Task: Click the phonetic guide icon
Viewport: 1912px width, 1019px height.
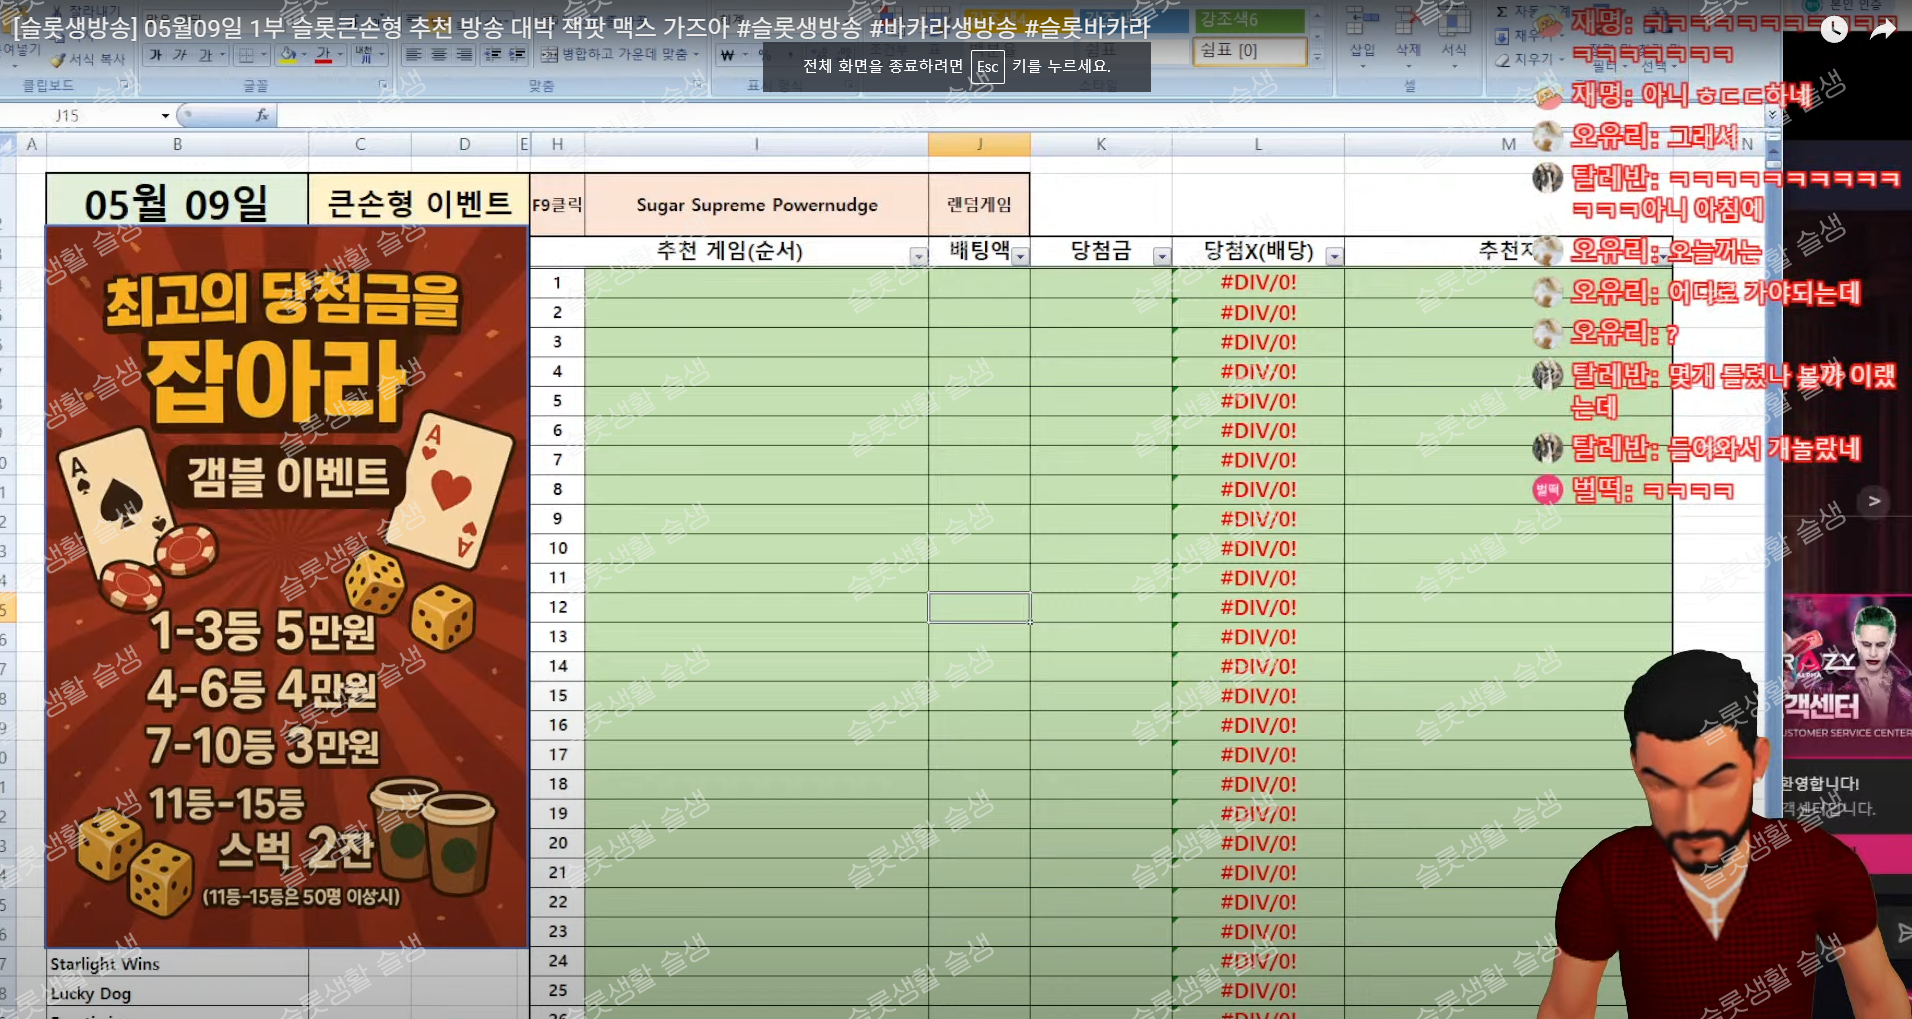Action: tap(363, 55)
